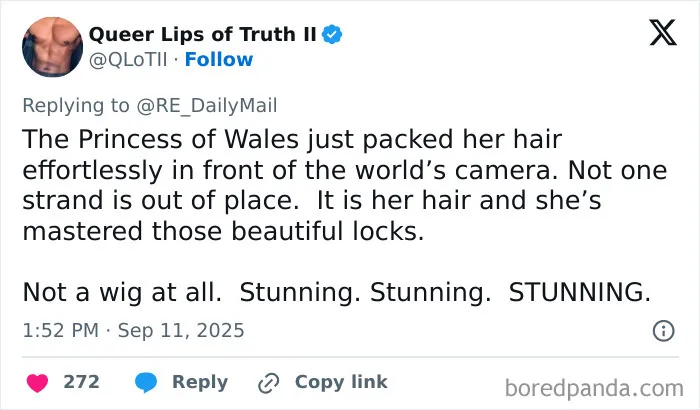Open the @RE_DailyMail mention
700x410 pixels.
coord(207,106)
